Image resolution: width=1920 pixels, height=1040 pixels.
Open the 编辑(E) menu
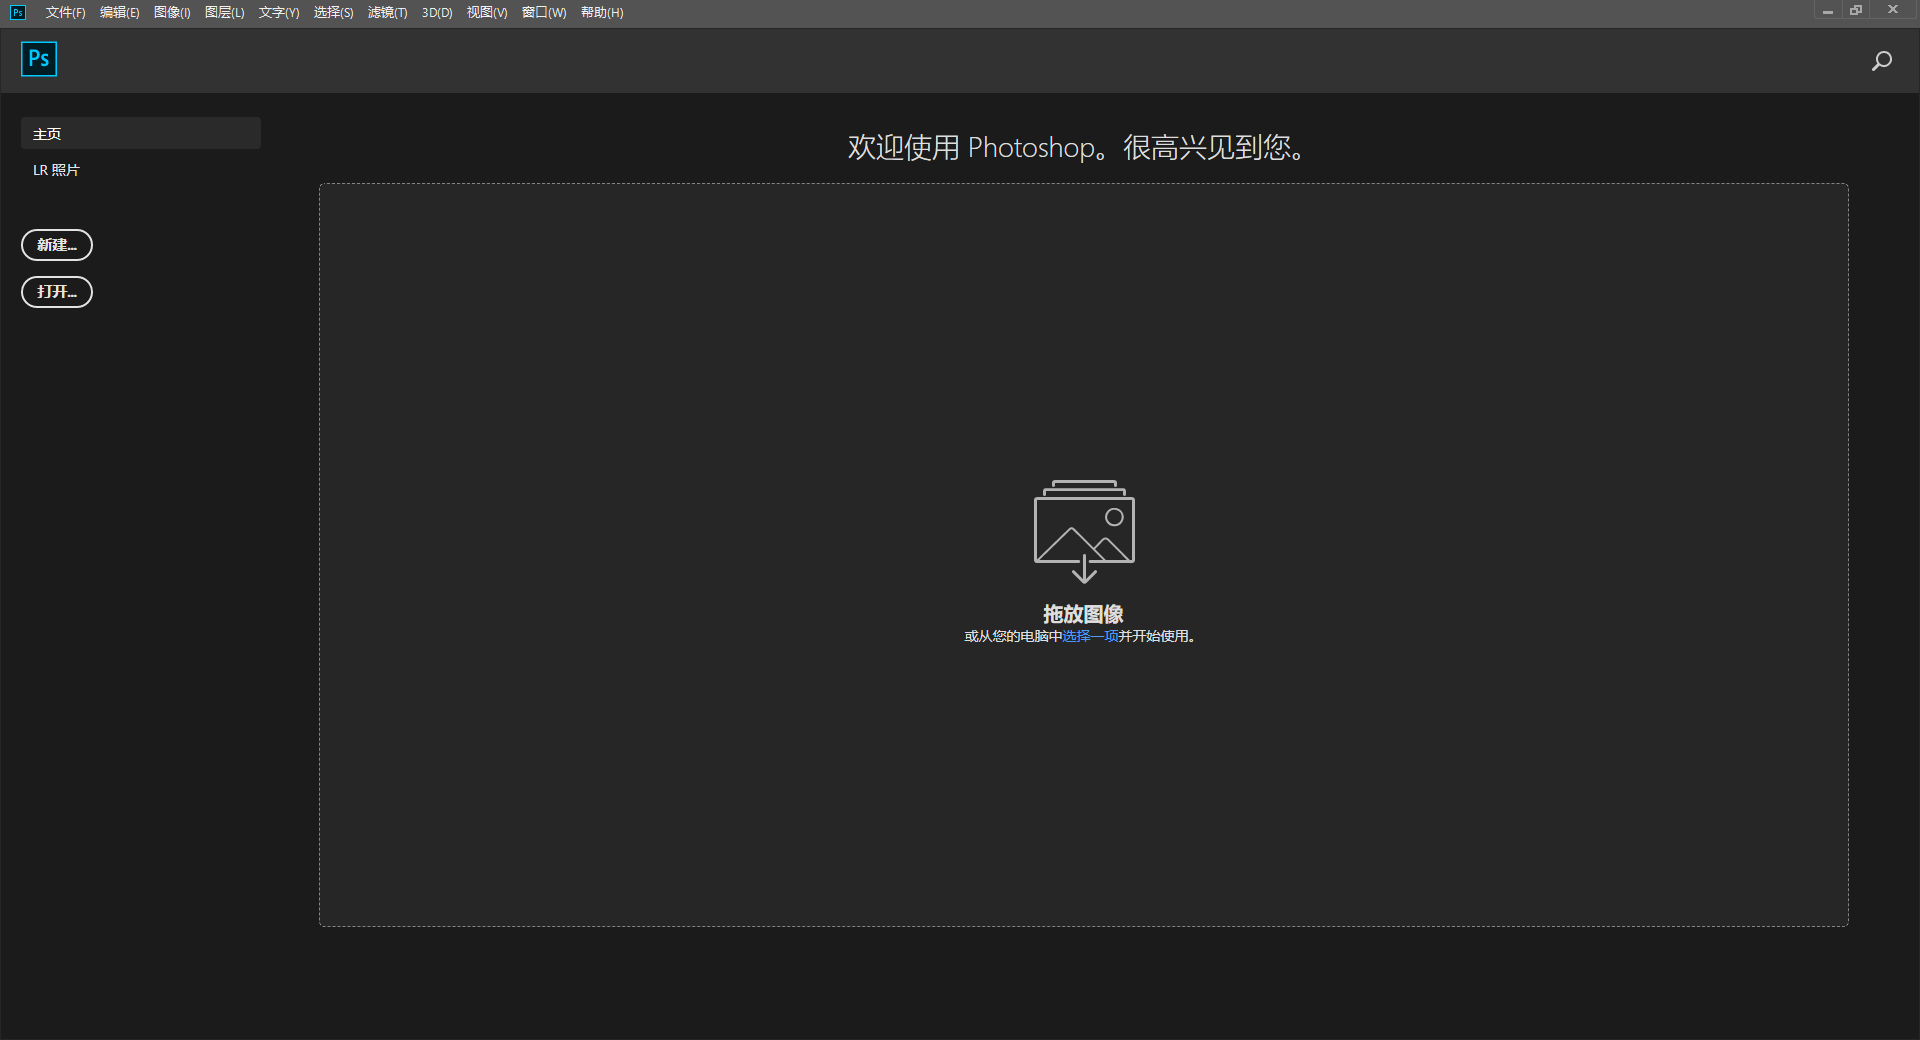(118, 12)
